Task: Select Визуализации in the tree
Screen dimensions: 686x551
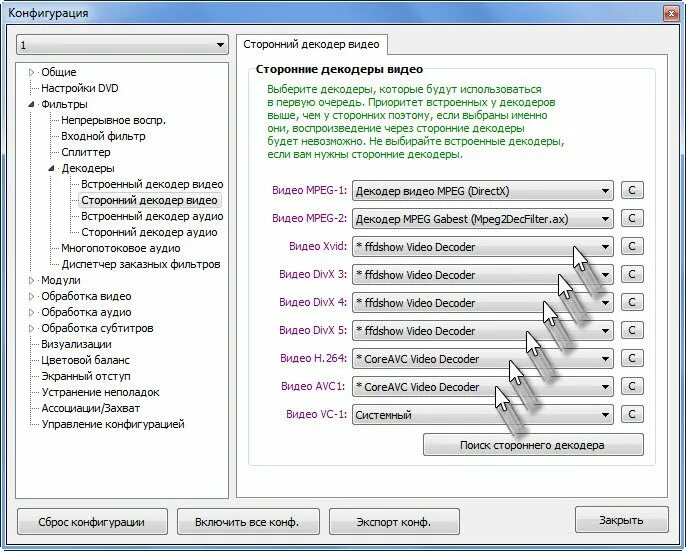Action: 76,344
